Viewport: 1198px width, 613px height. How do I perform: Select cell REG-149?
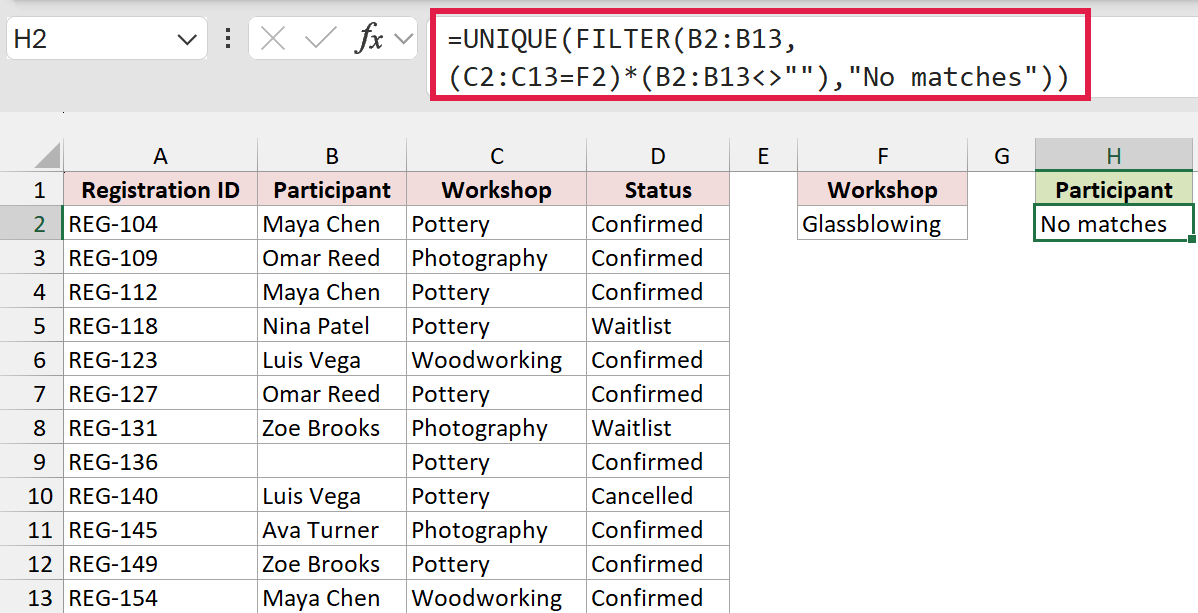160,564
